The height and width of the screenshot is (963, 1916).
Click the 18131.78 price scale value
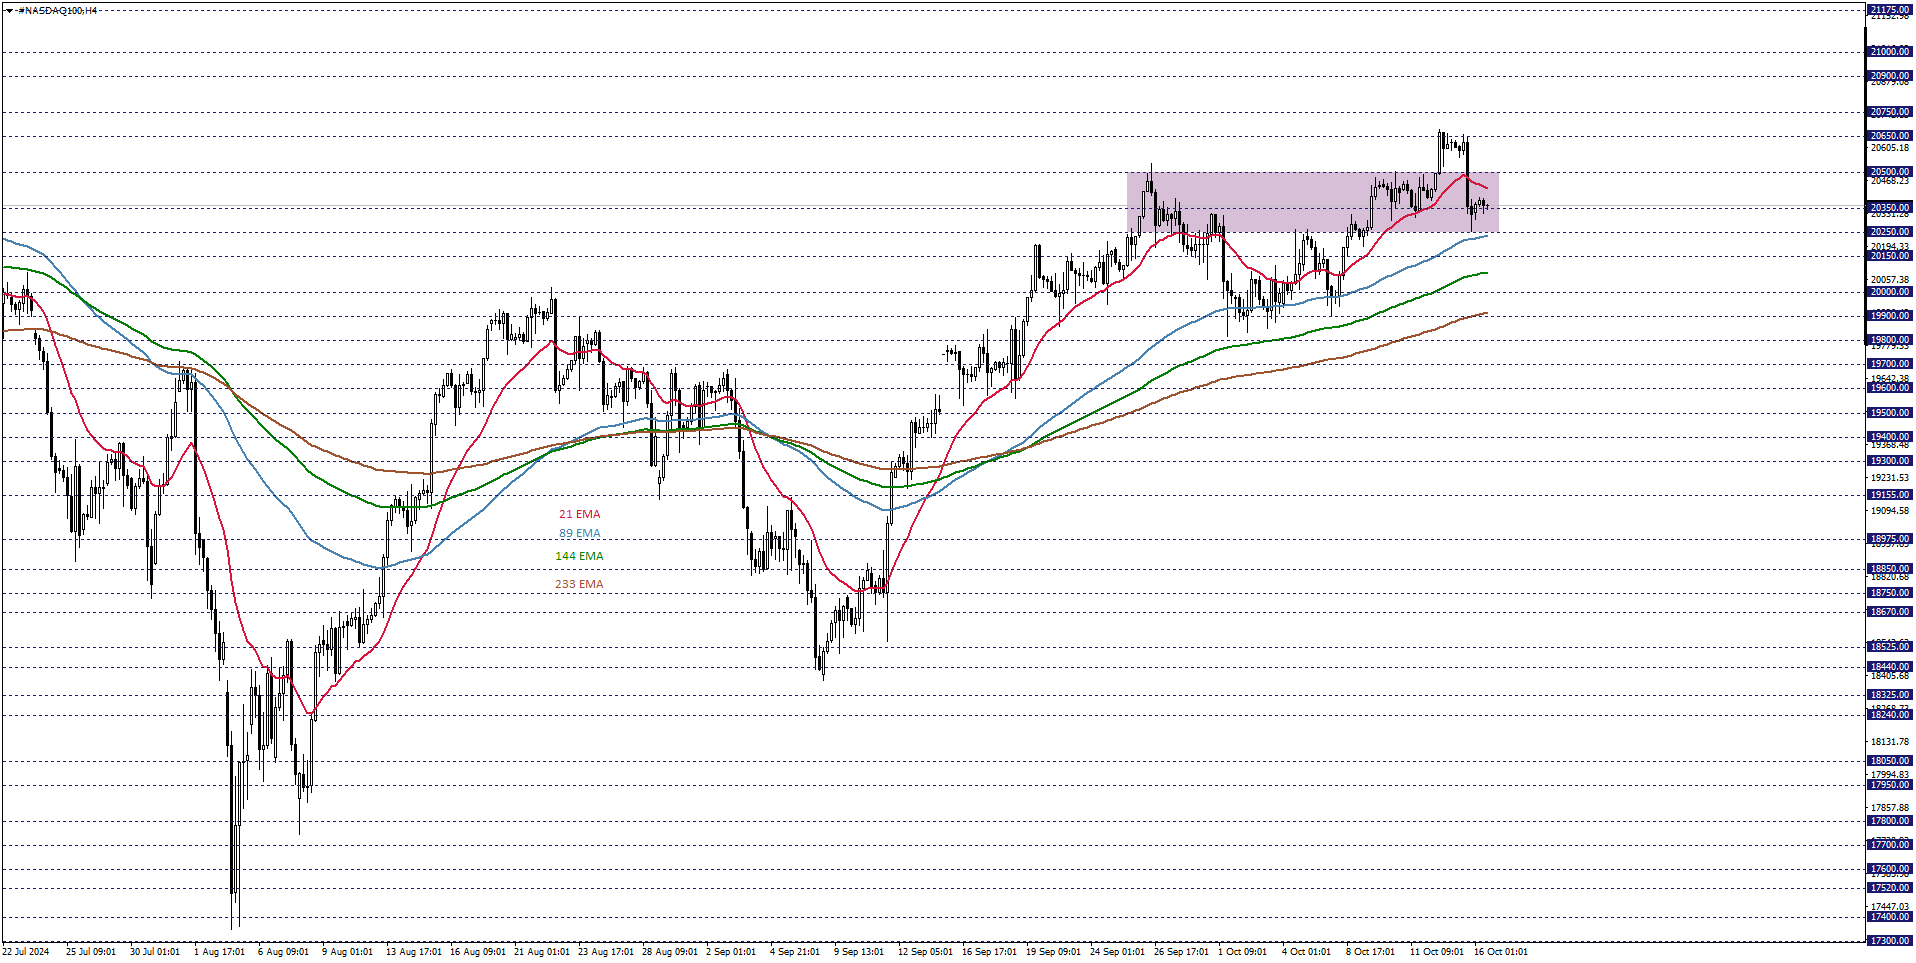(1890, 742)
